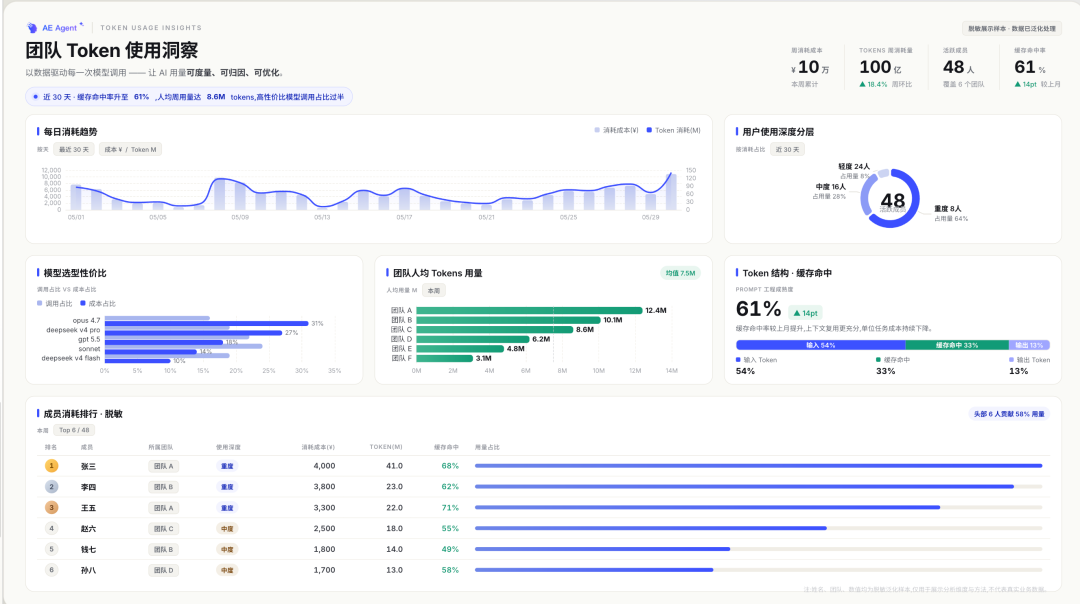The height and width of the screenshot is (604, 1080).
Task: Click 张三's usage share bar
Action: tap(758, 466)
